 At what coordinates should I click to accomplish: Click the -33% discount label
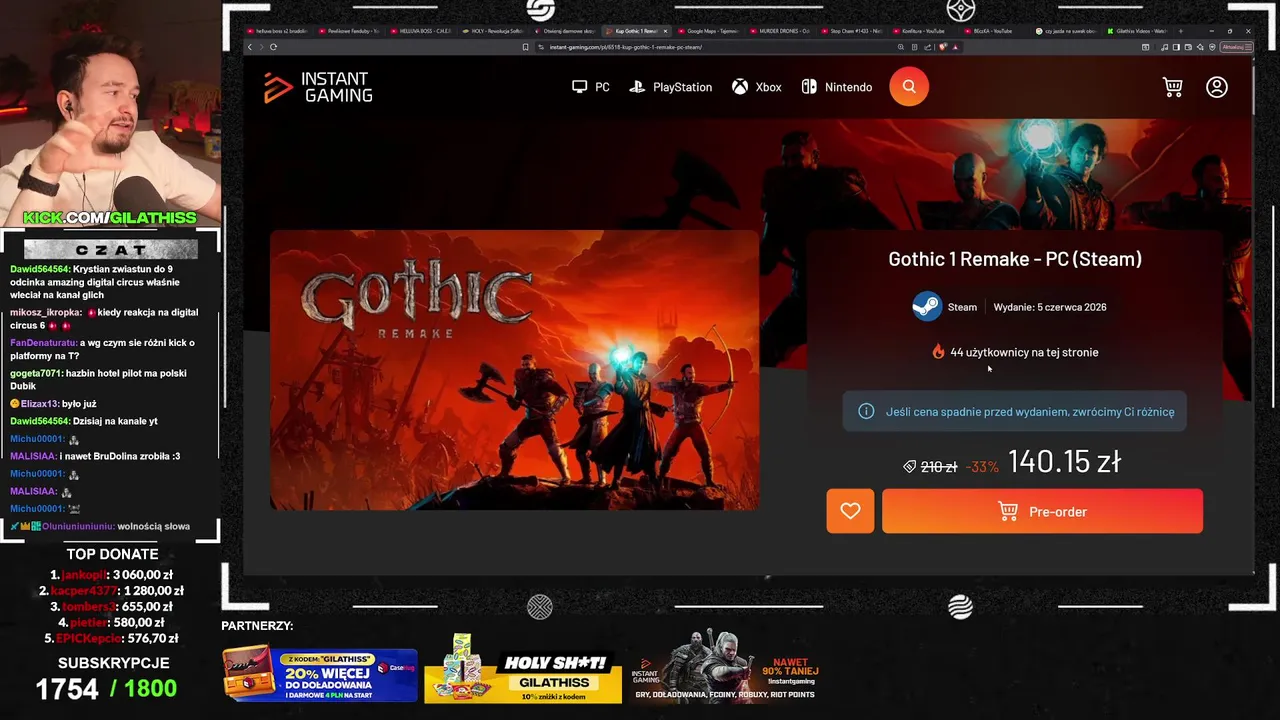982,467
